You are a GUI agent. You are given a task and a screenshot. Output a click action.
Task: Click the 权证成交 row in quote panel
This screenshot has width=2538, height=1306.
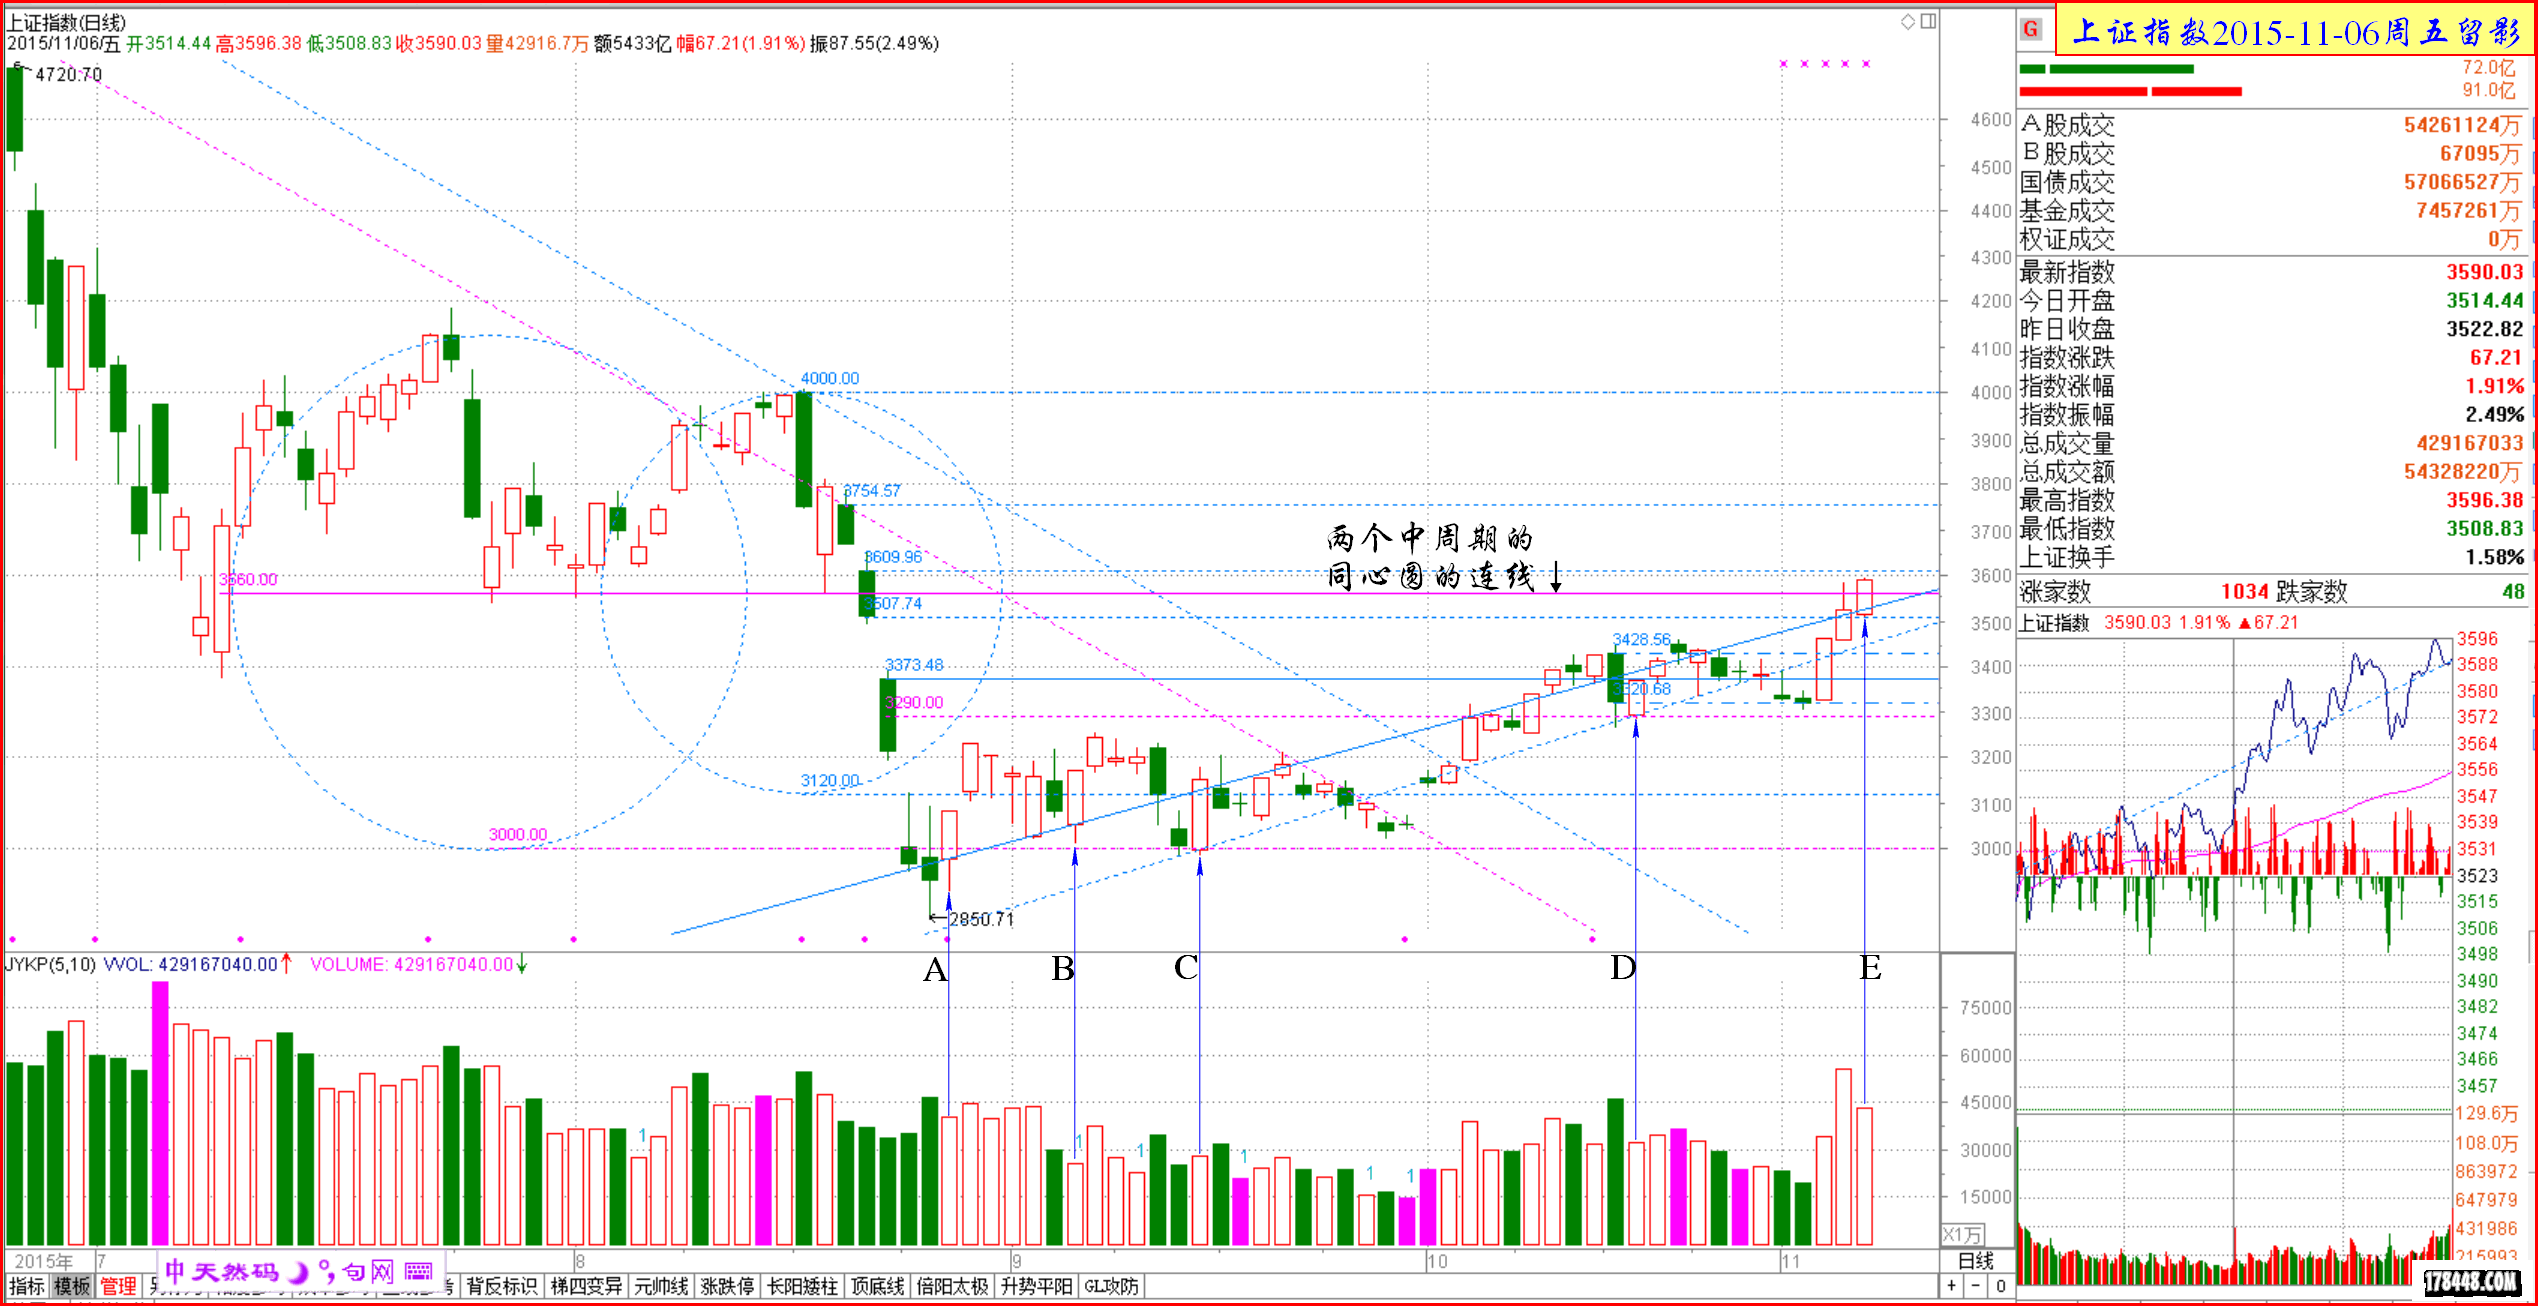[2271, 239]
